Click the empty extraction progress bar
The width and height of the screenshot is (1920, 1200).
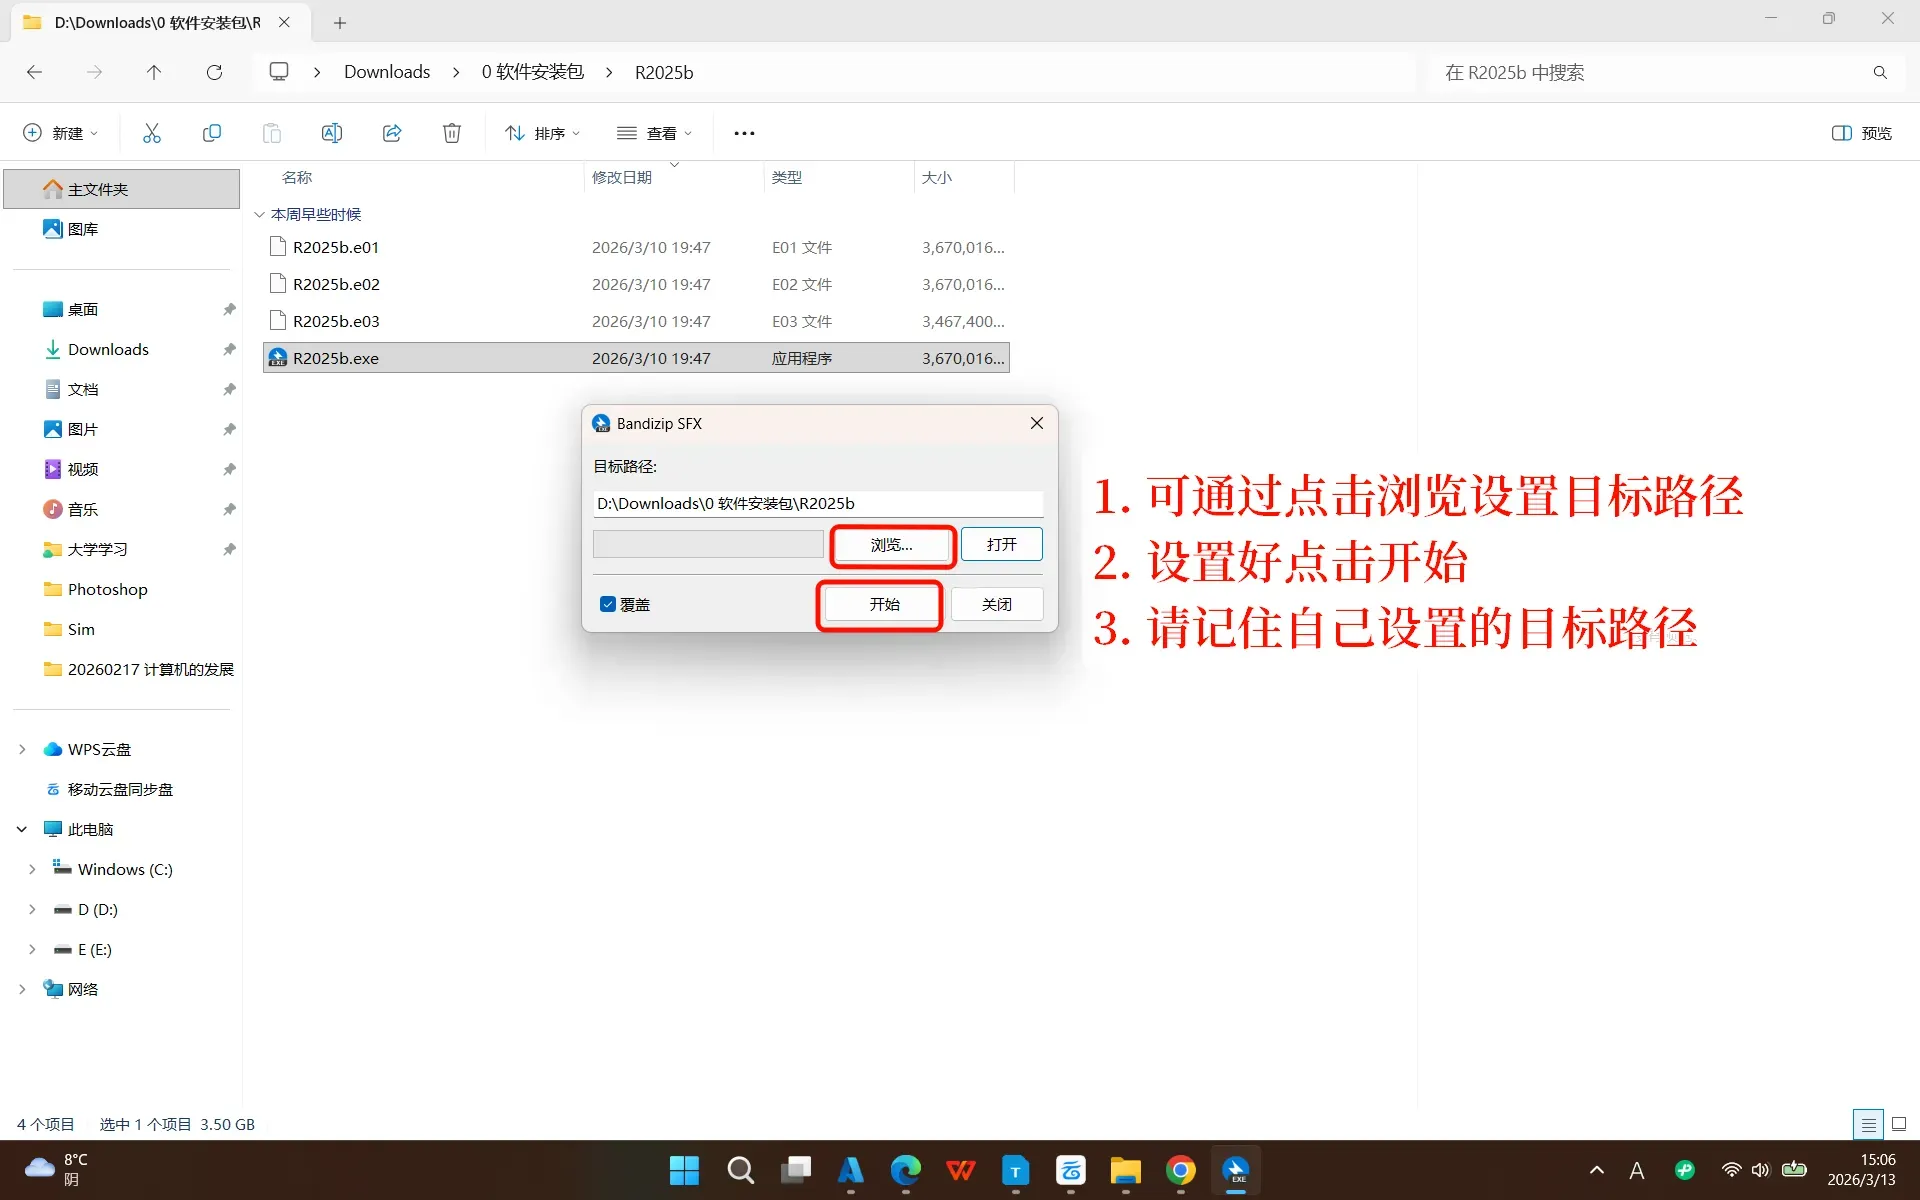pos(708,544)
